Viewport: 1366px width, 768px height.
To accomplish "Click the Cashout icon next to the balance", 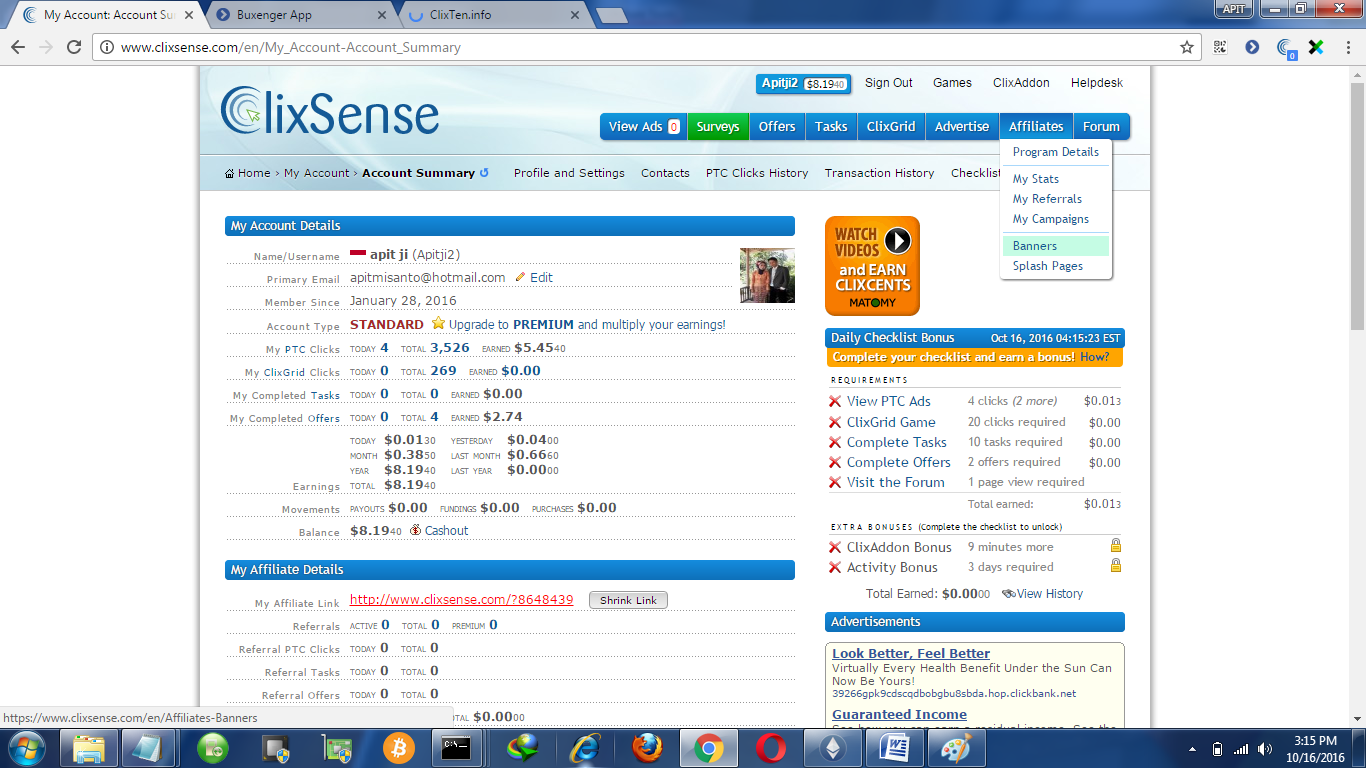I will (415, 531).
